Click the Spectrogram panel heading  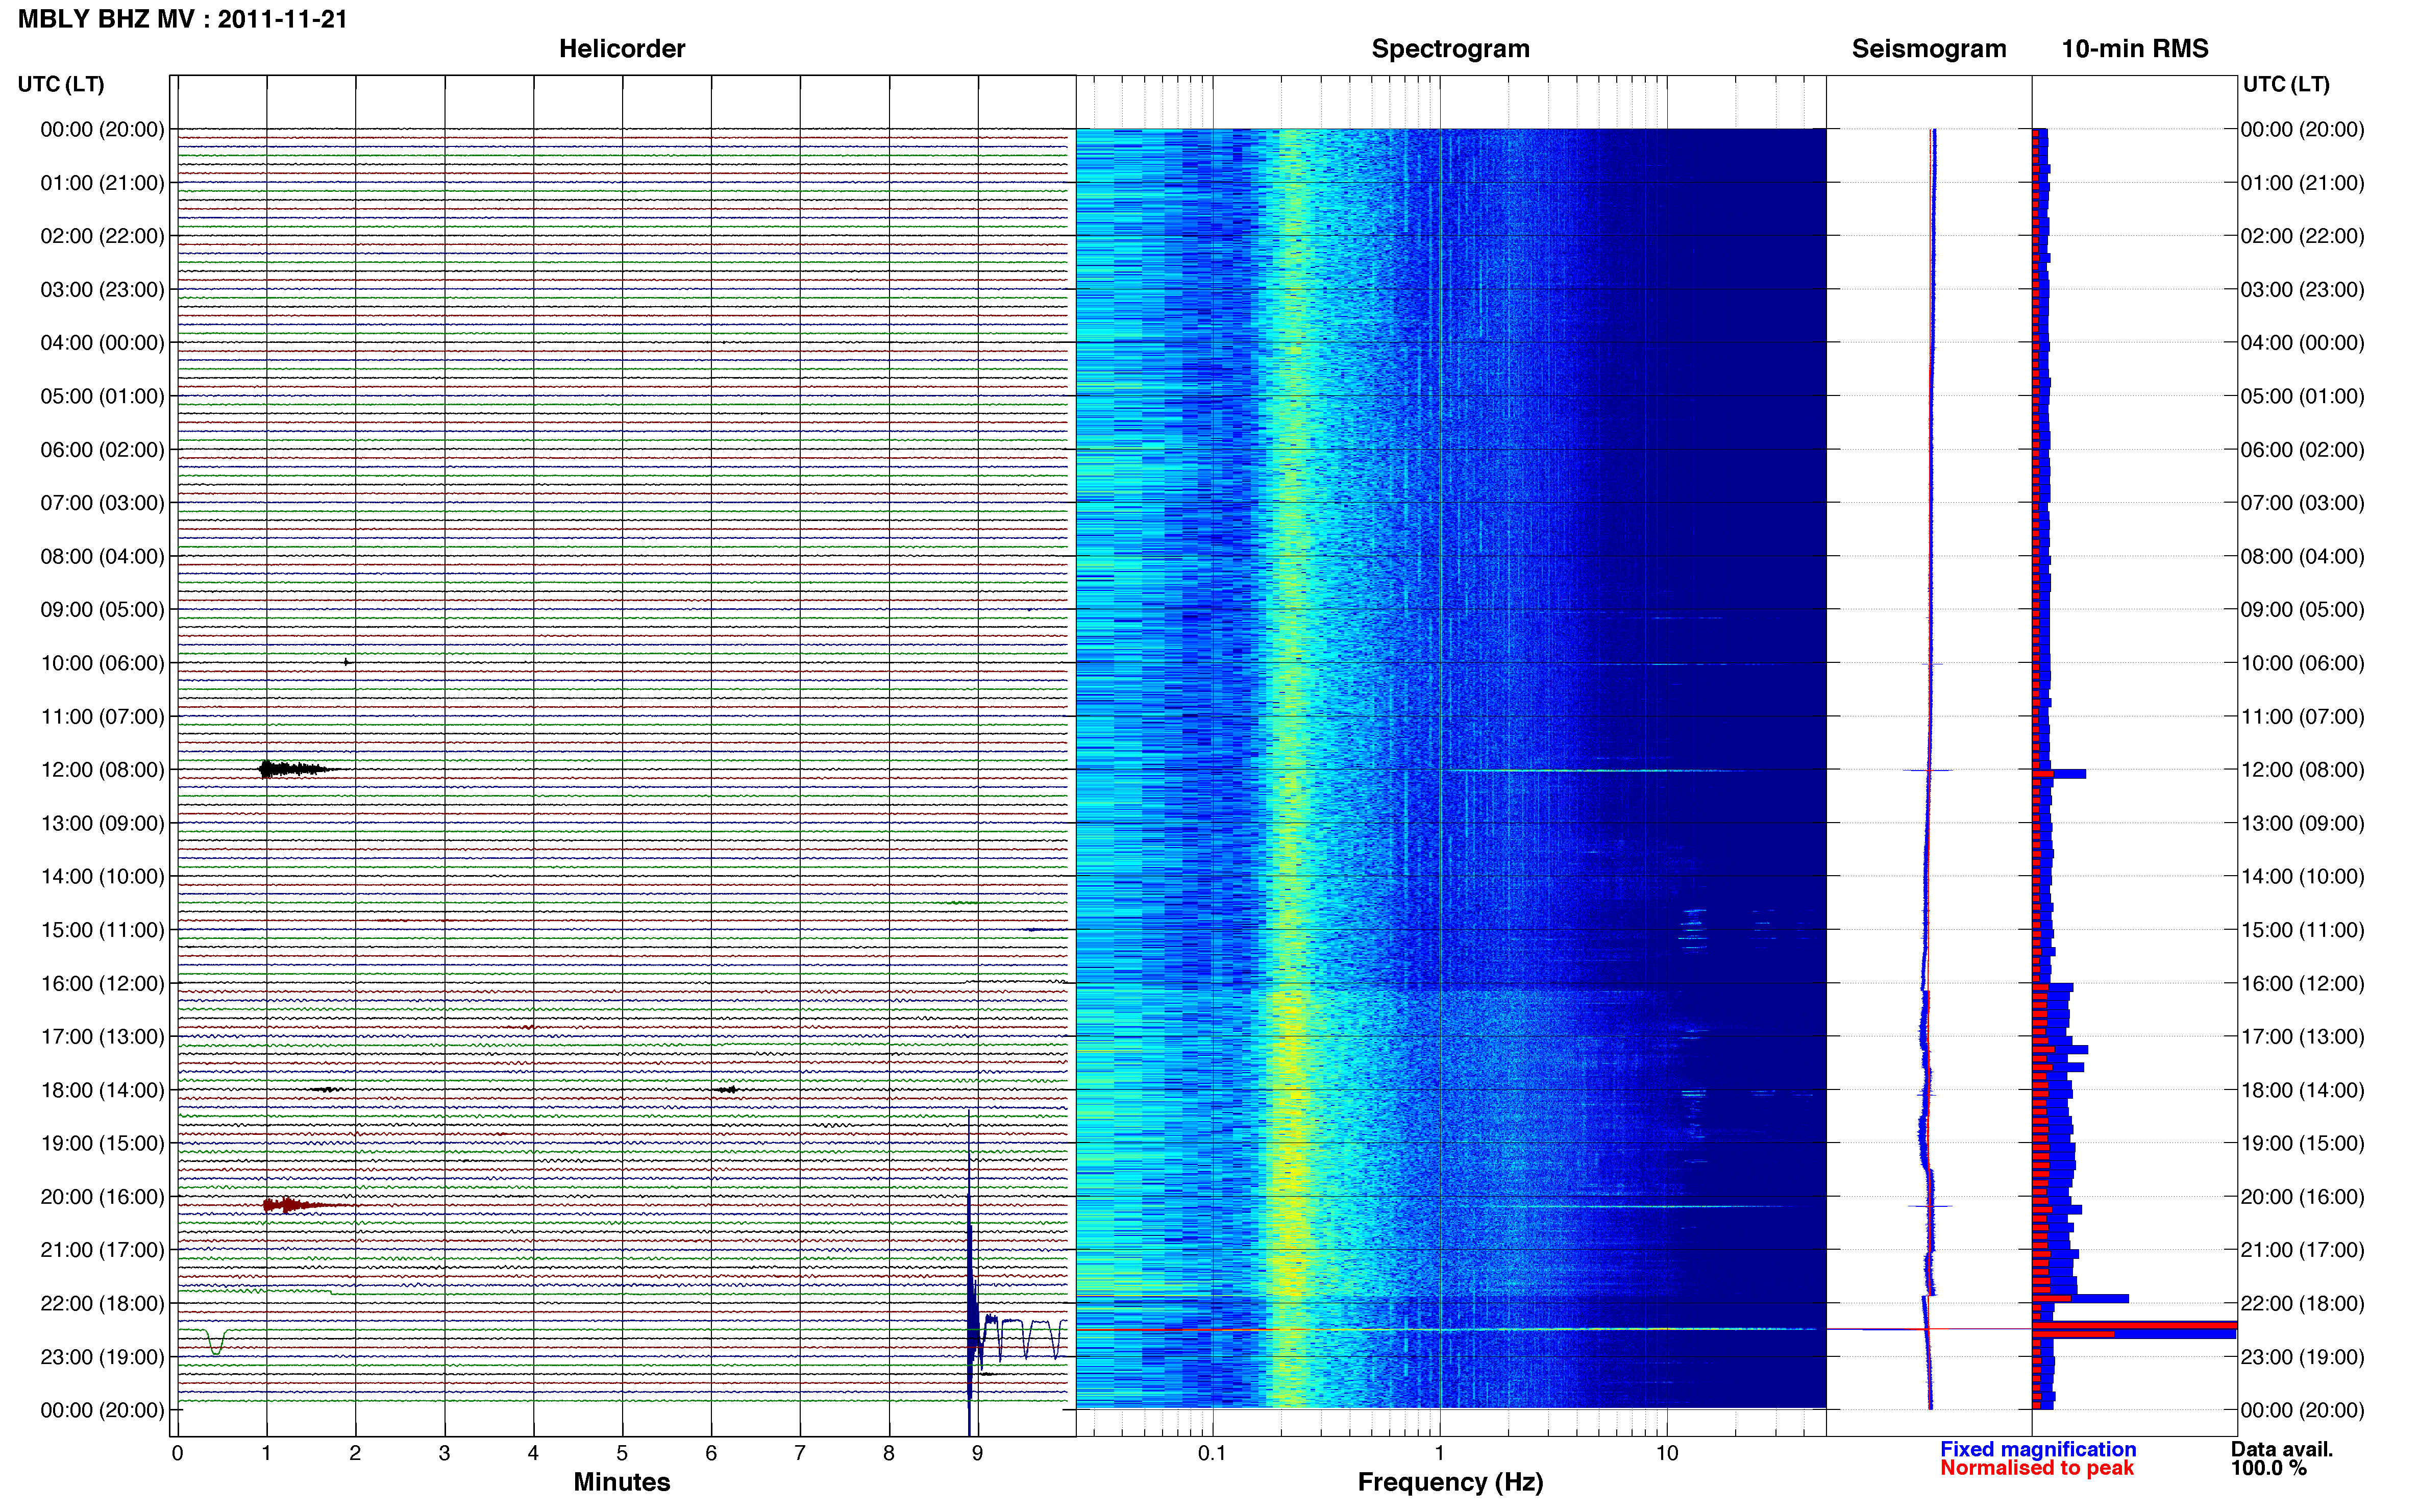pyautogui.click(x=1450, y=49)
